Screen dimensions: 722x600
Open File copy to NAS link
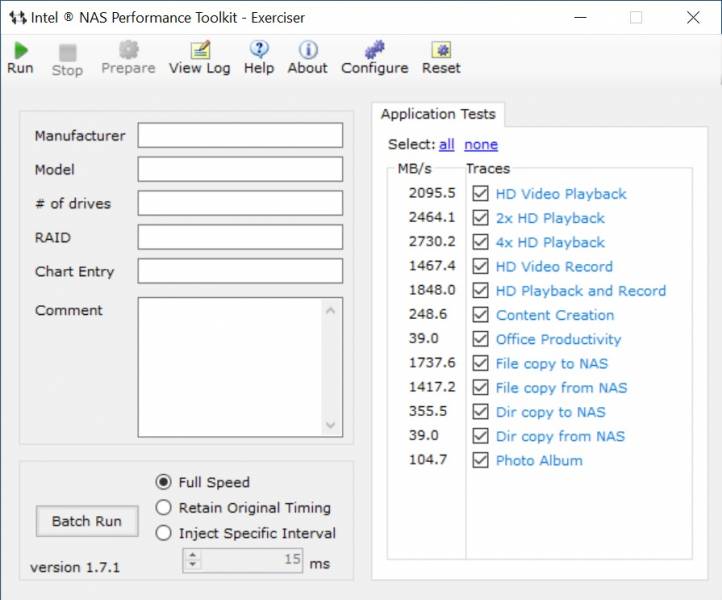[552, 364]
